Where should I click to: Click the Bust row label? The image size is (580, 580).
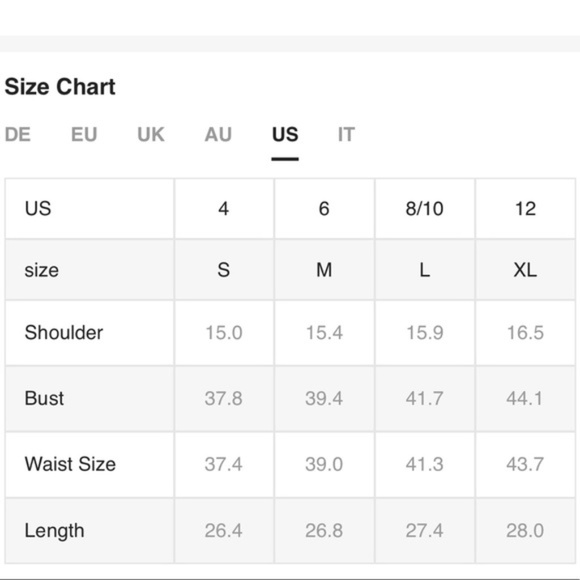44,398
